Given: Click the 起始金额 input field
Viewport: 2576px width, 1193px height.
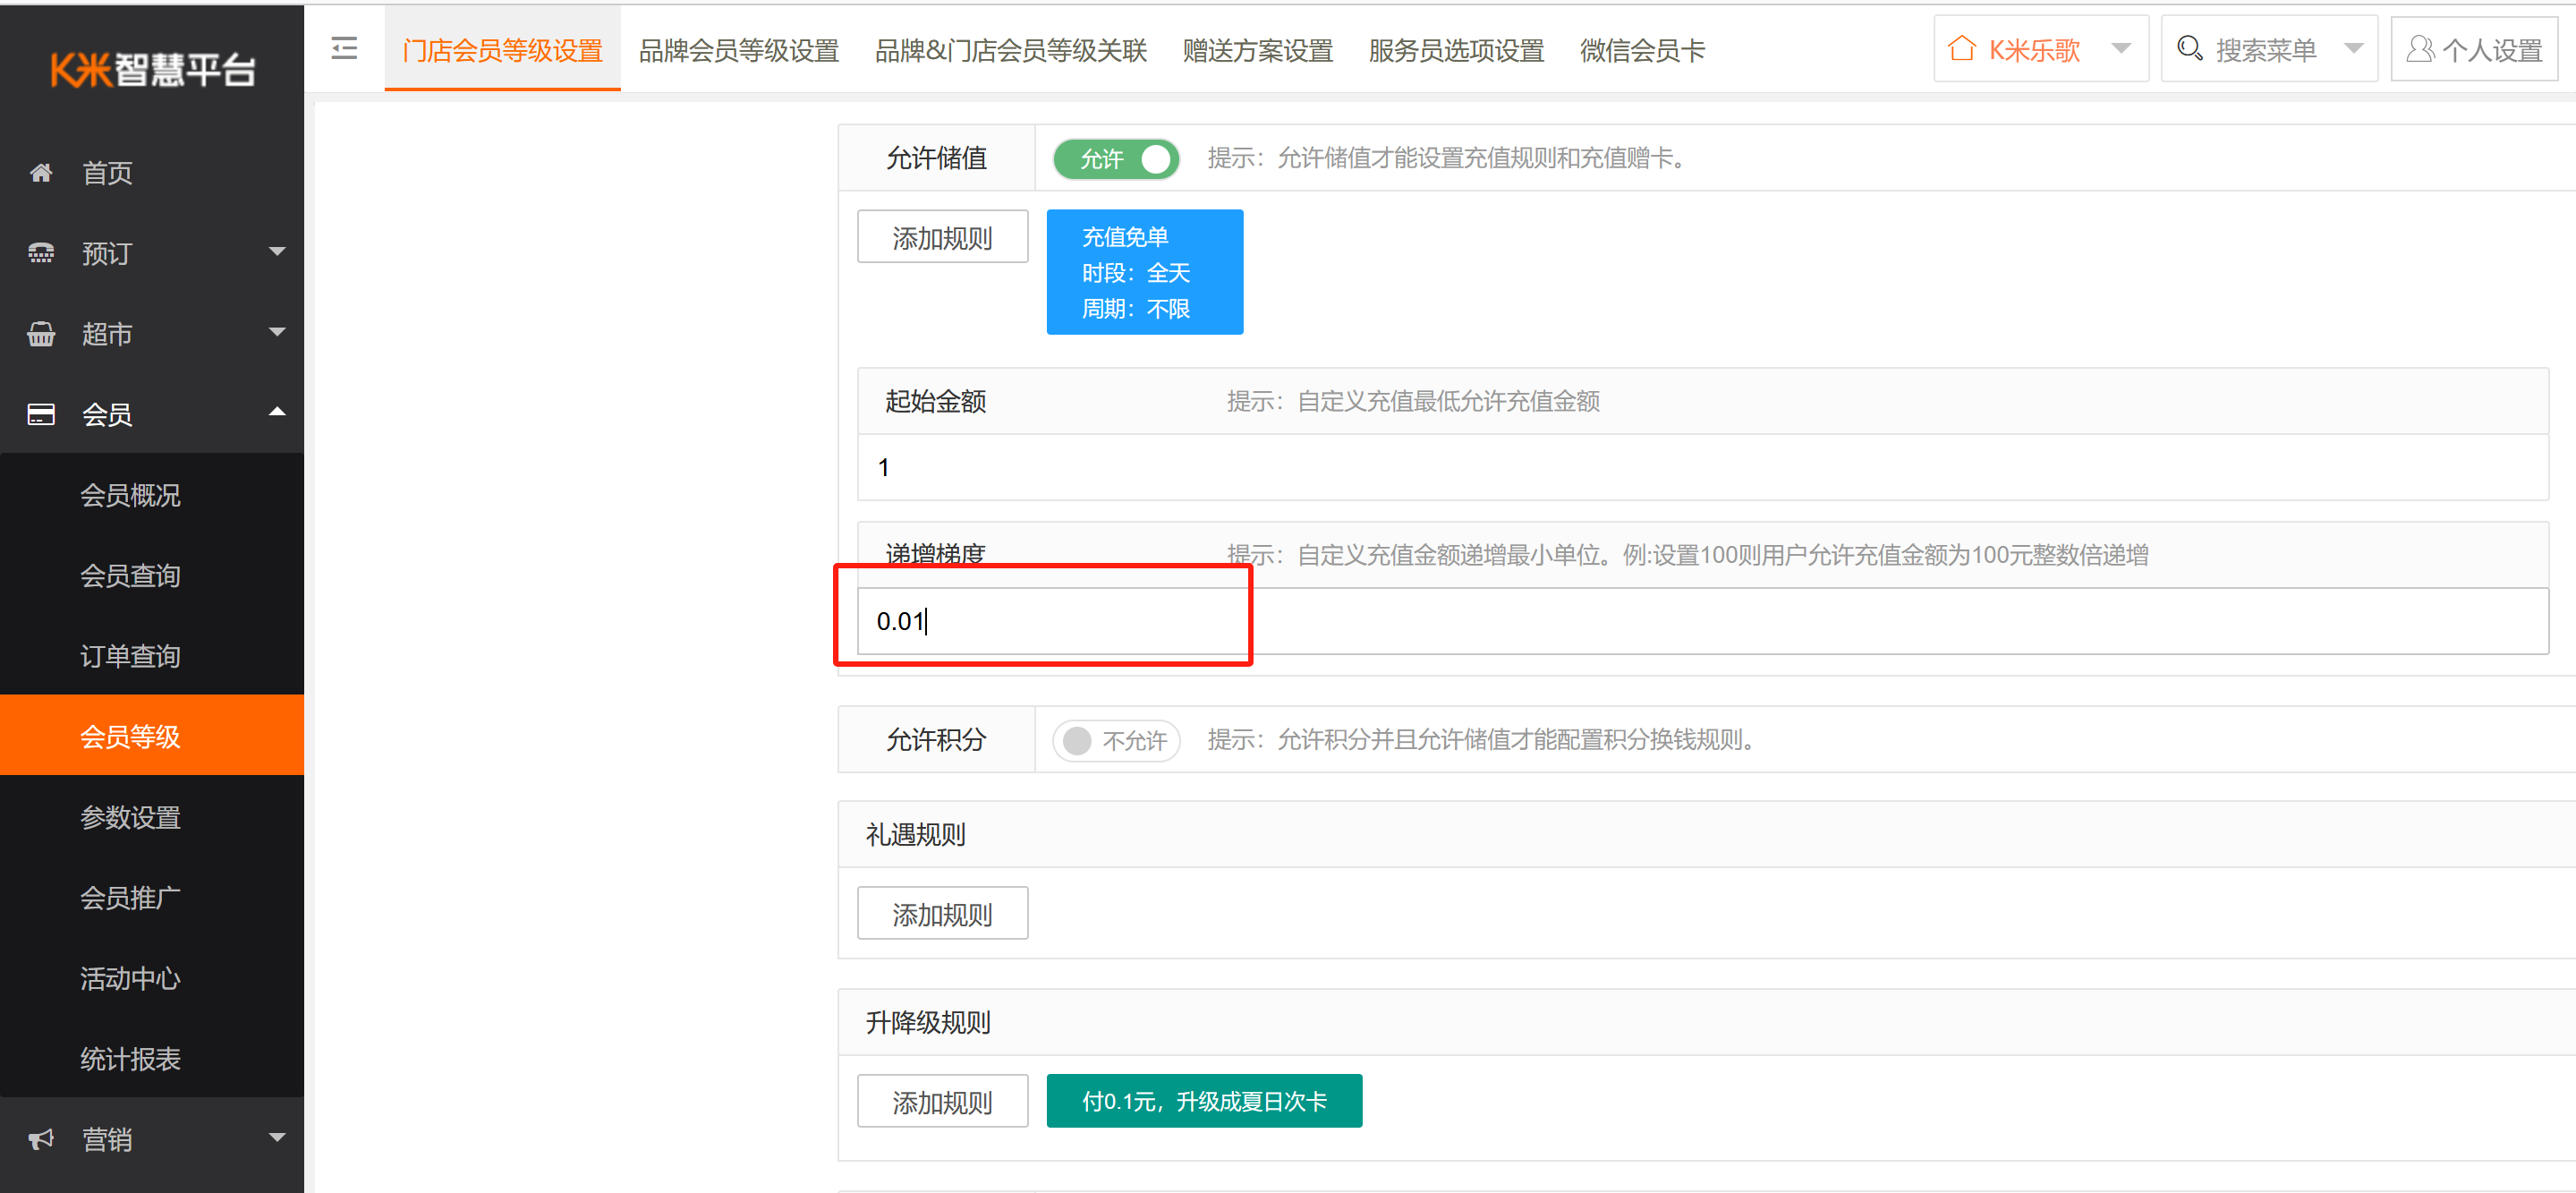Looking at the screenshot, I should coord(1703,467).
